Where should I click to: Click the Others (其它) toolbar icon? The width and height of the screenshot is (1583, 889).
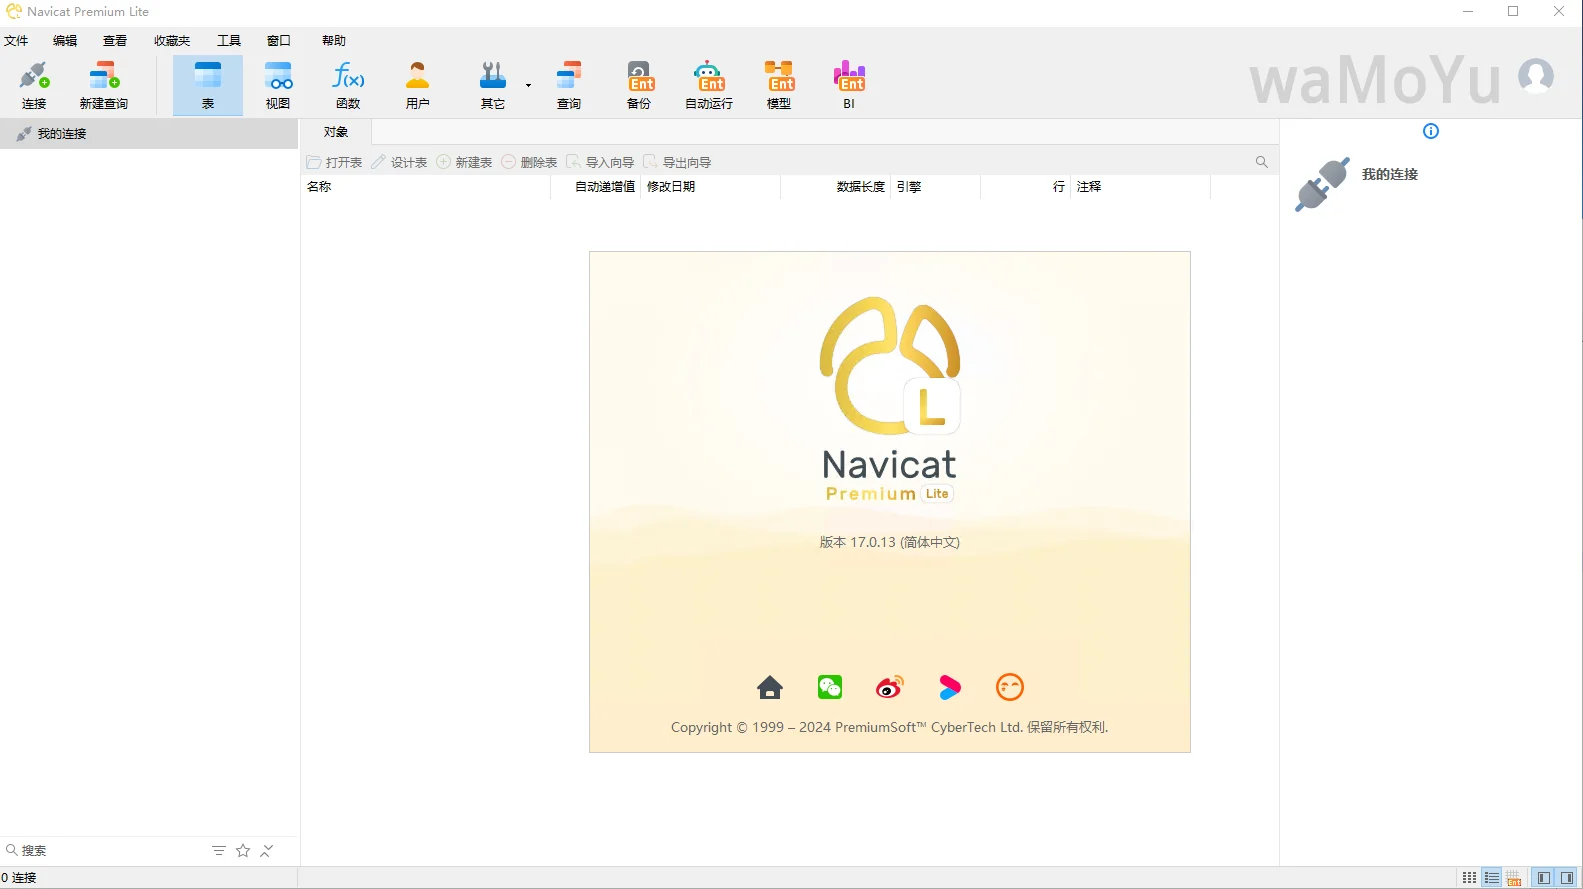493,85
